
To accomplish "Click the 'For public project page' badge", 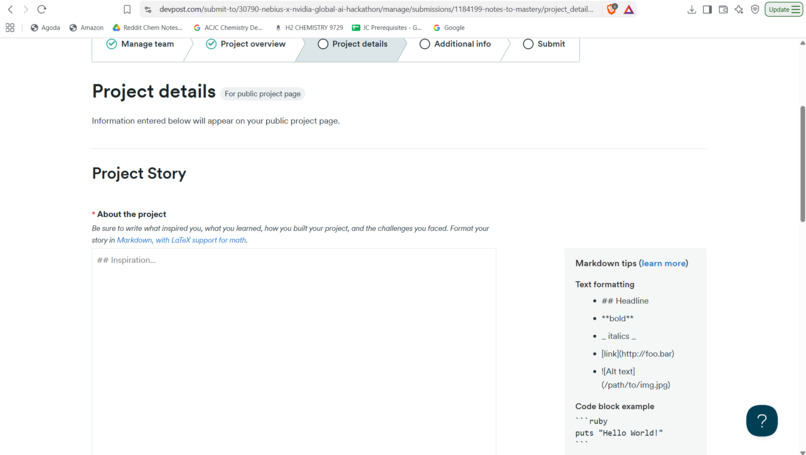I will [x=263, y=94].
